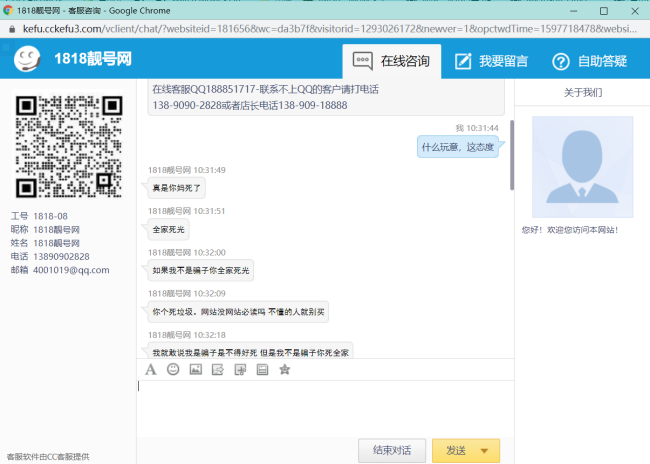The height and width of the screenshot is (464, 650).
Task: Switch to the 在线咨询 tab
Action: [392, 61]
